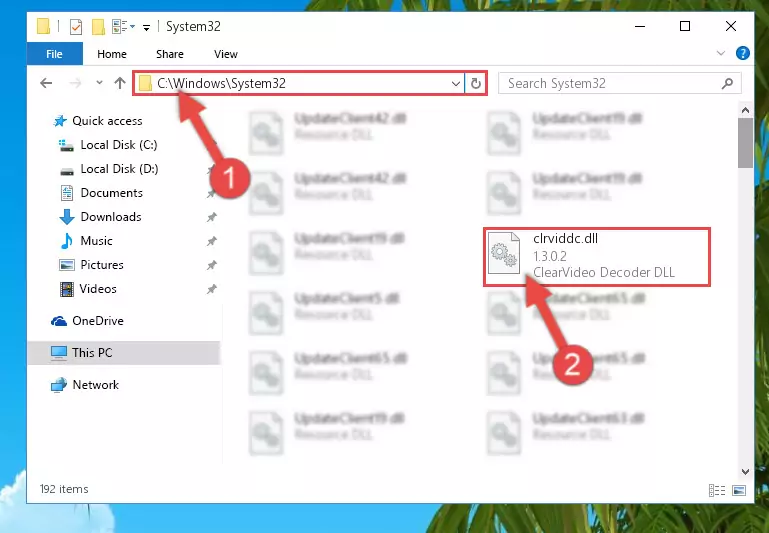Open Local Disk (C:) in sidebar
This screenshot has width=769, height=533.
119,145
